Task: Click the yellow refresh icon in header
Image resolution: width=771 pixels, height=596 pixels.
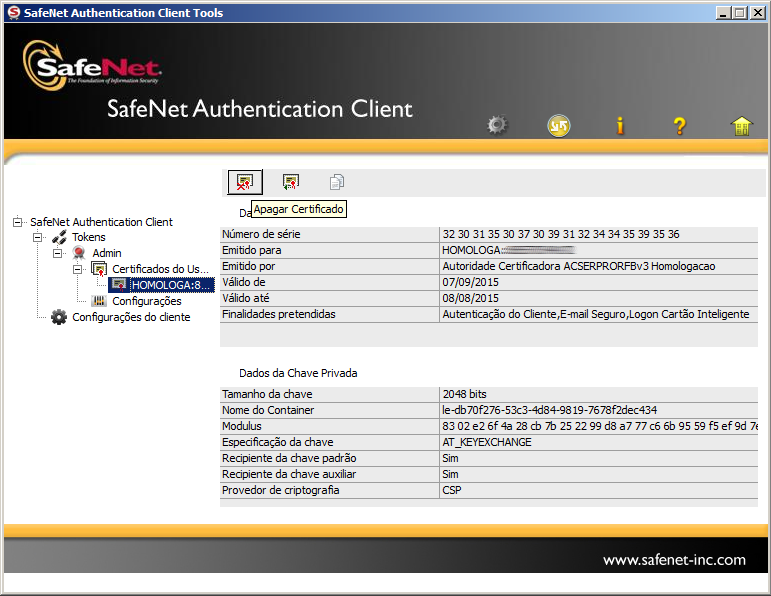Action: [559, 125]
